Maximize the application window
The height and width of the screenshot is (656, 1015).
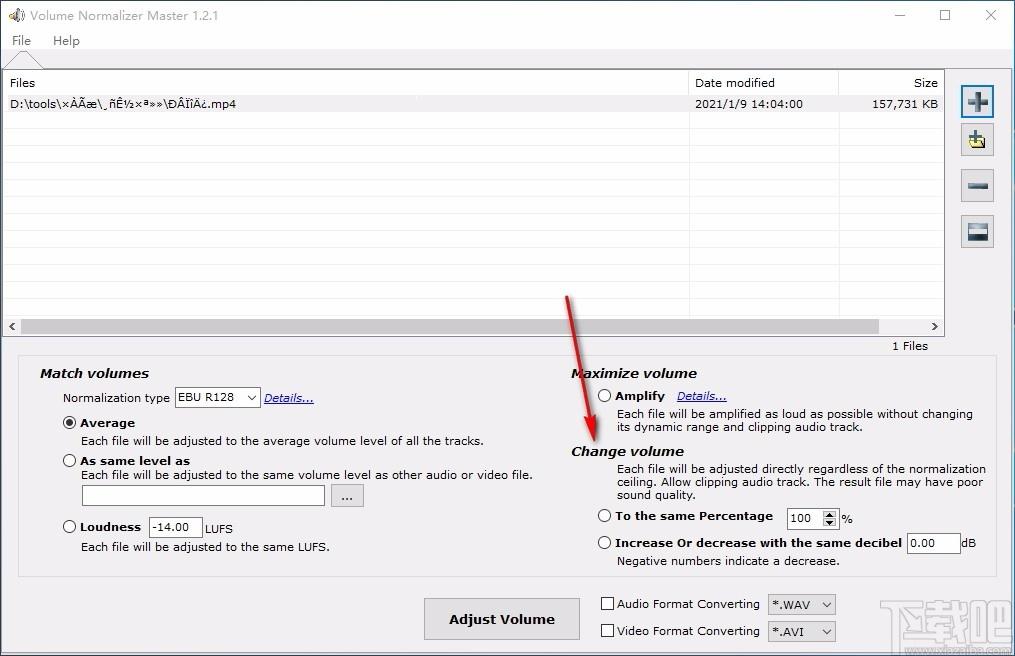coord(945,15)
